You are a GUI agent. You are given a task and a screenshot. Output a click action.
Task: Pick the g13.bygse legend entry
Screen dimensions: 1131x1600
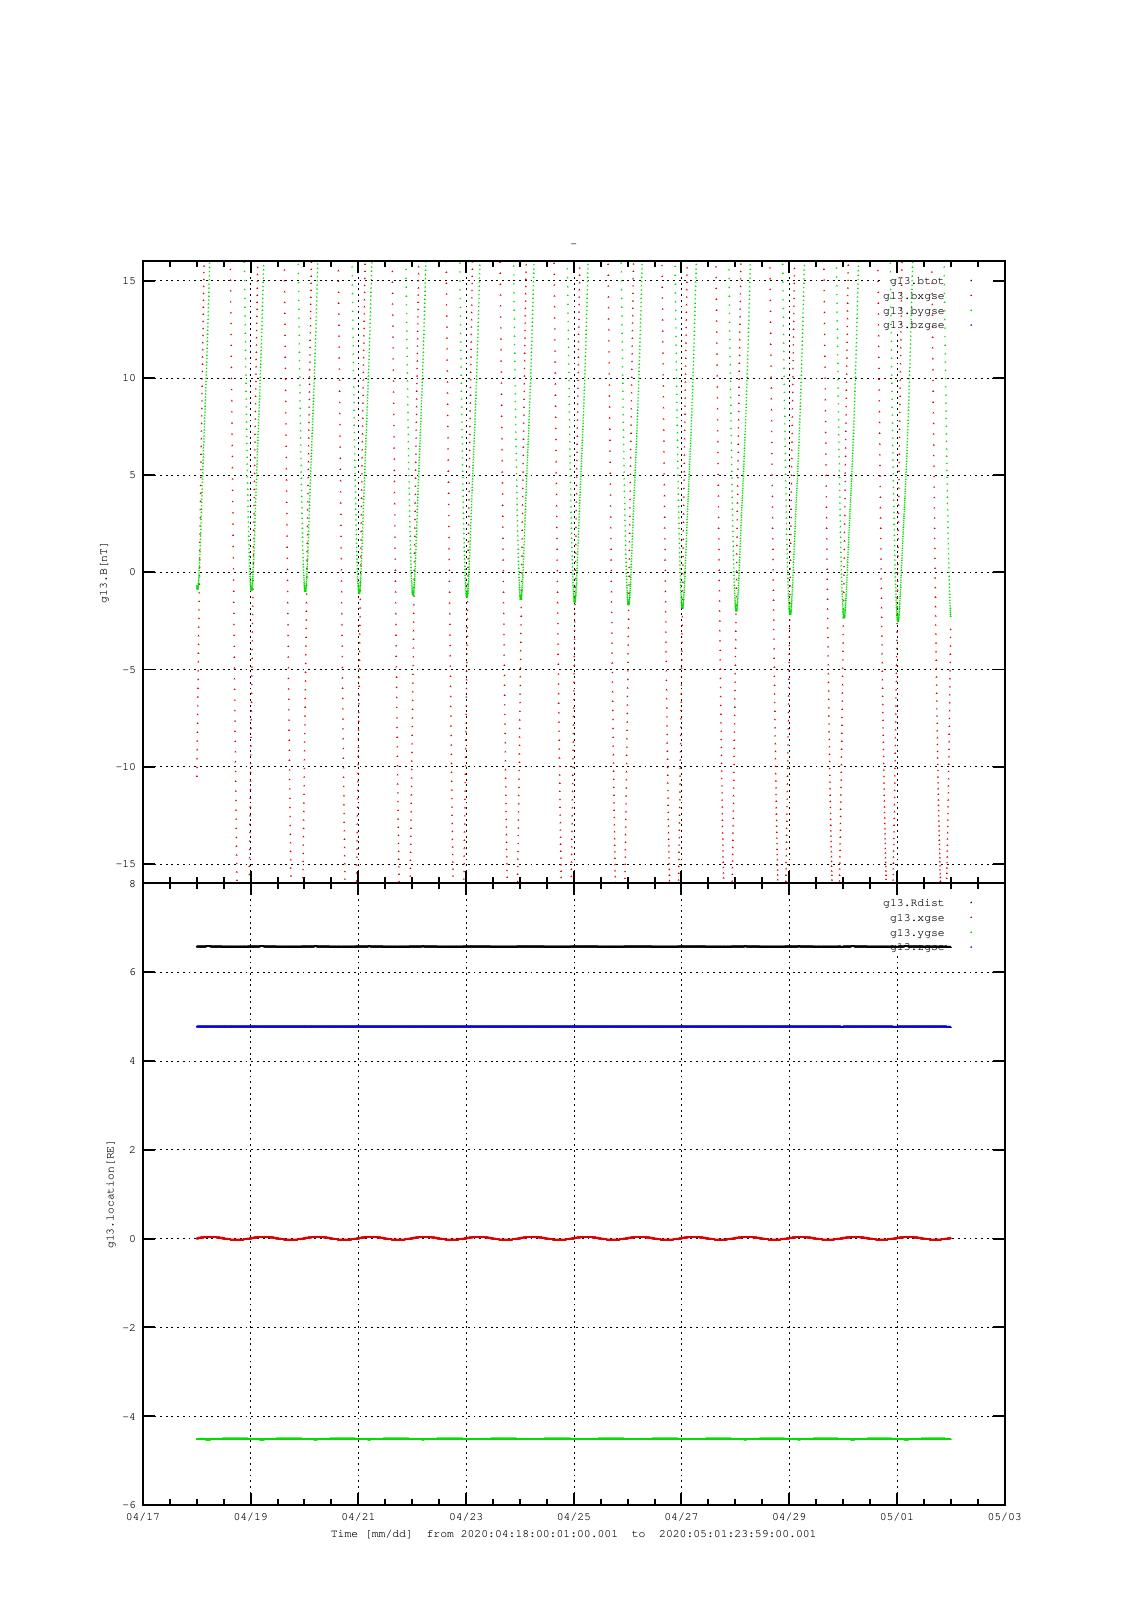click(913, 311)
